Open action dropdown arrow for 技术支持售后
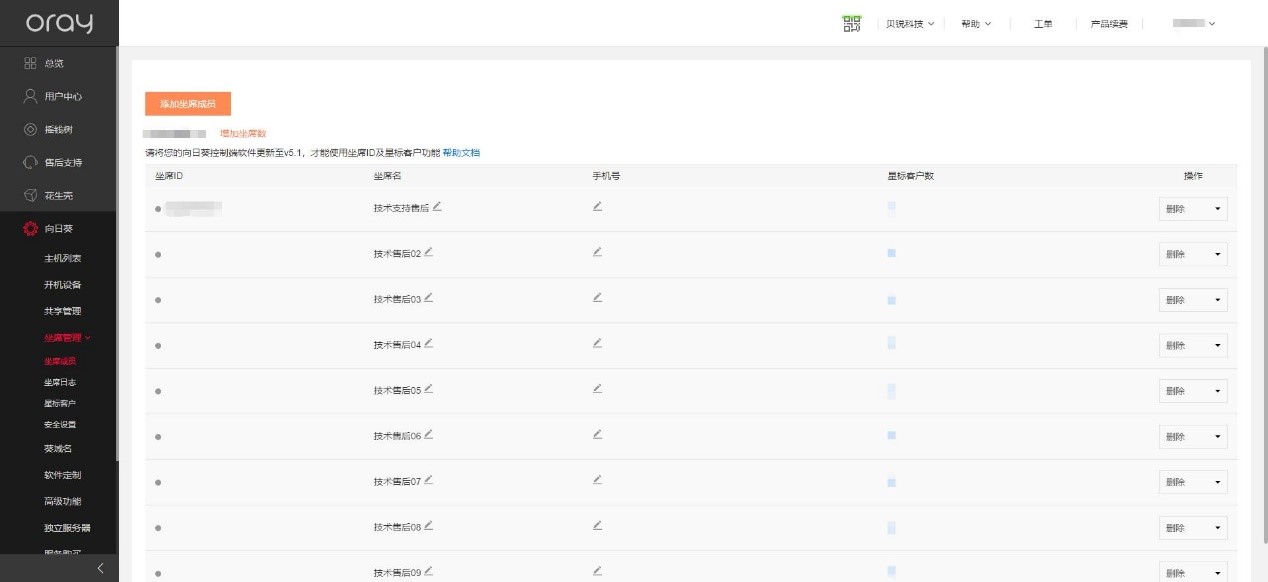 click(1217, 209)
